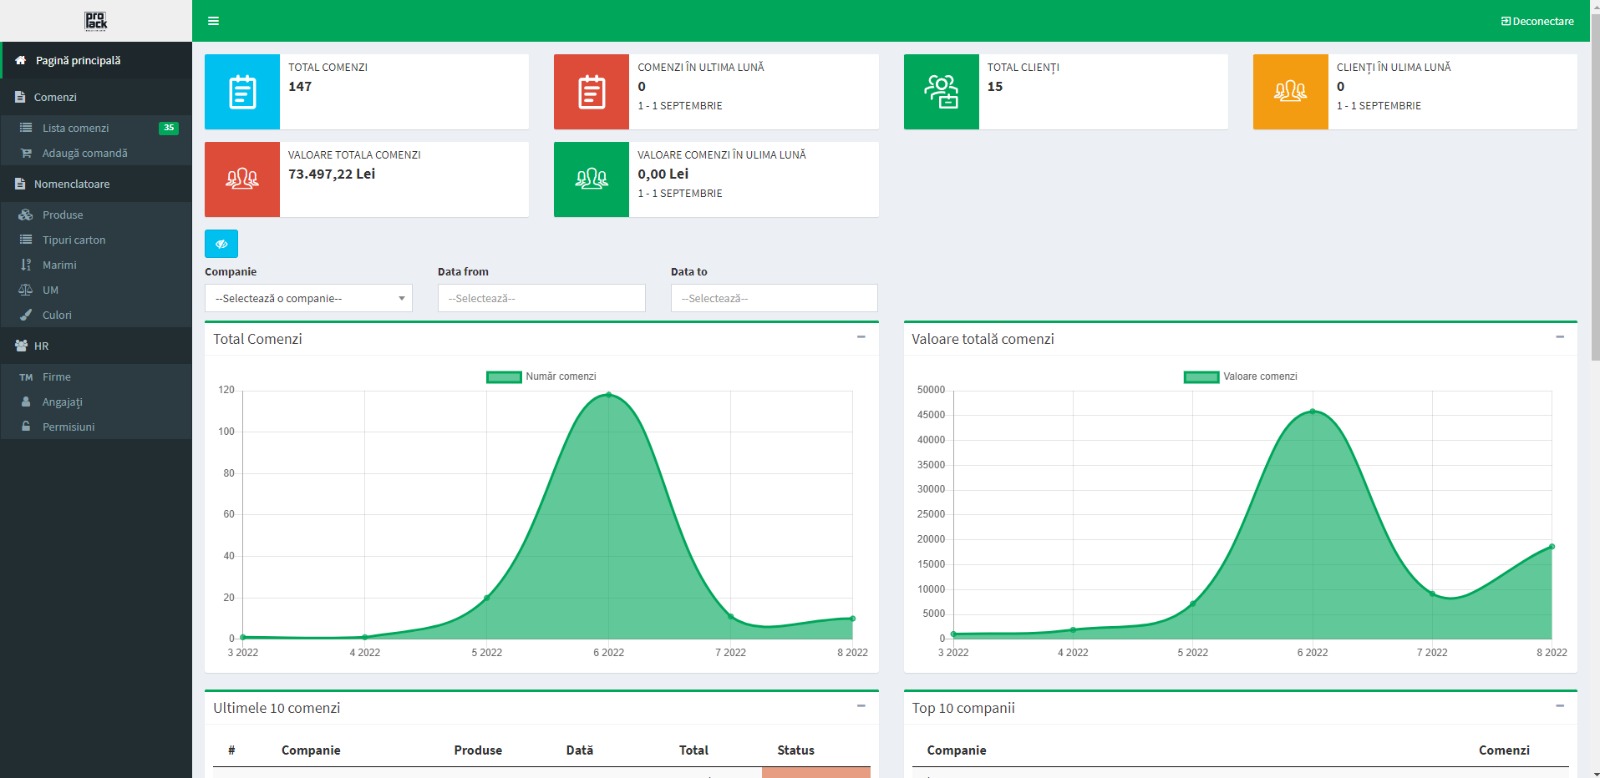The width and height of the screenshot is (1600, 778).
Task: Click the red Valoare totală comenzi icon
Action: (x=242, y=179)
